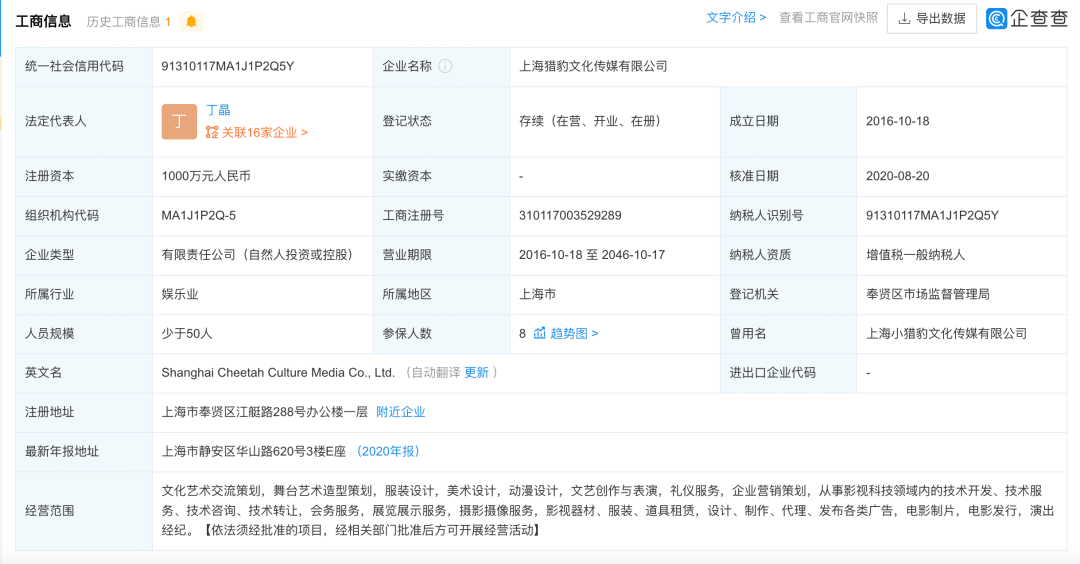The width and height of the screenshot is (1080, 564).
Task: Open the 趋势图 trend chart link
Action: pyautogui.click(x=566, y=333)
